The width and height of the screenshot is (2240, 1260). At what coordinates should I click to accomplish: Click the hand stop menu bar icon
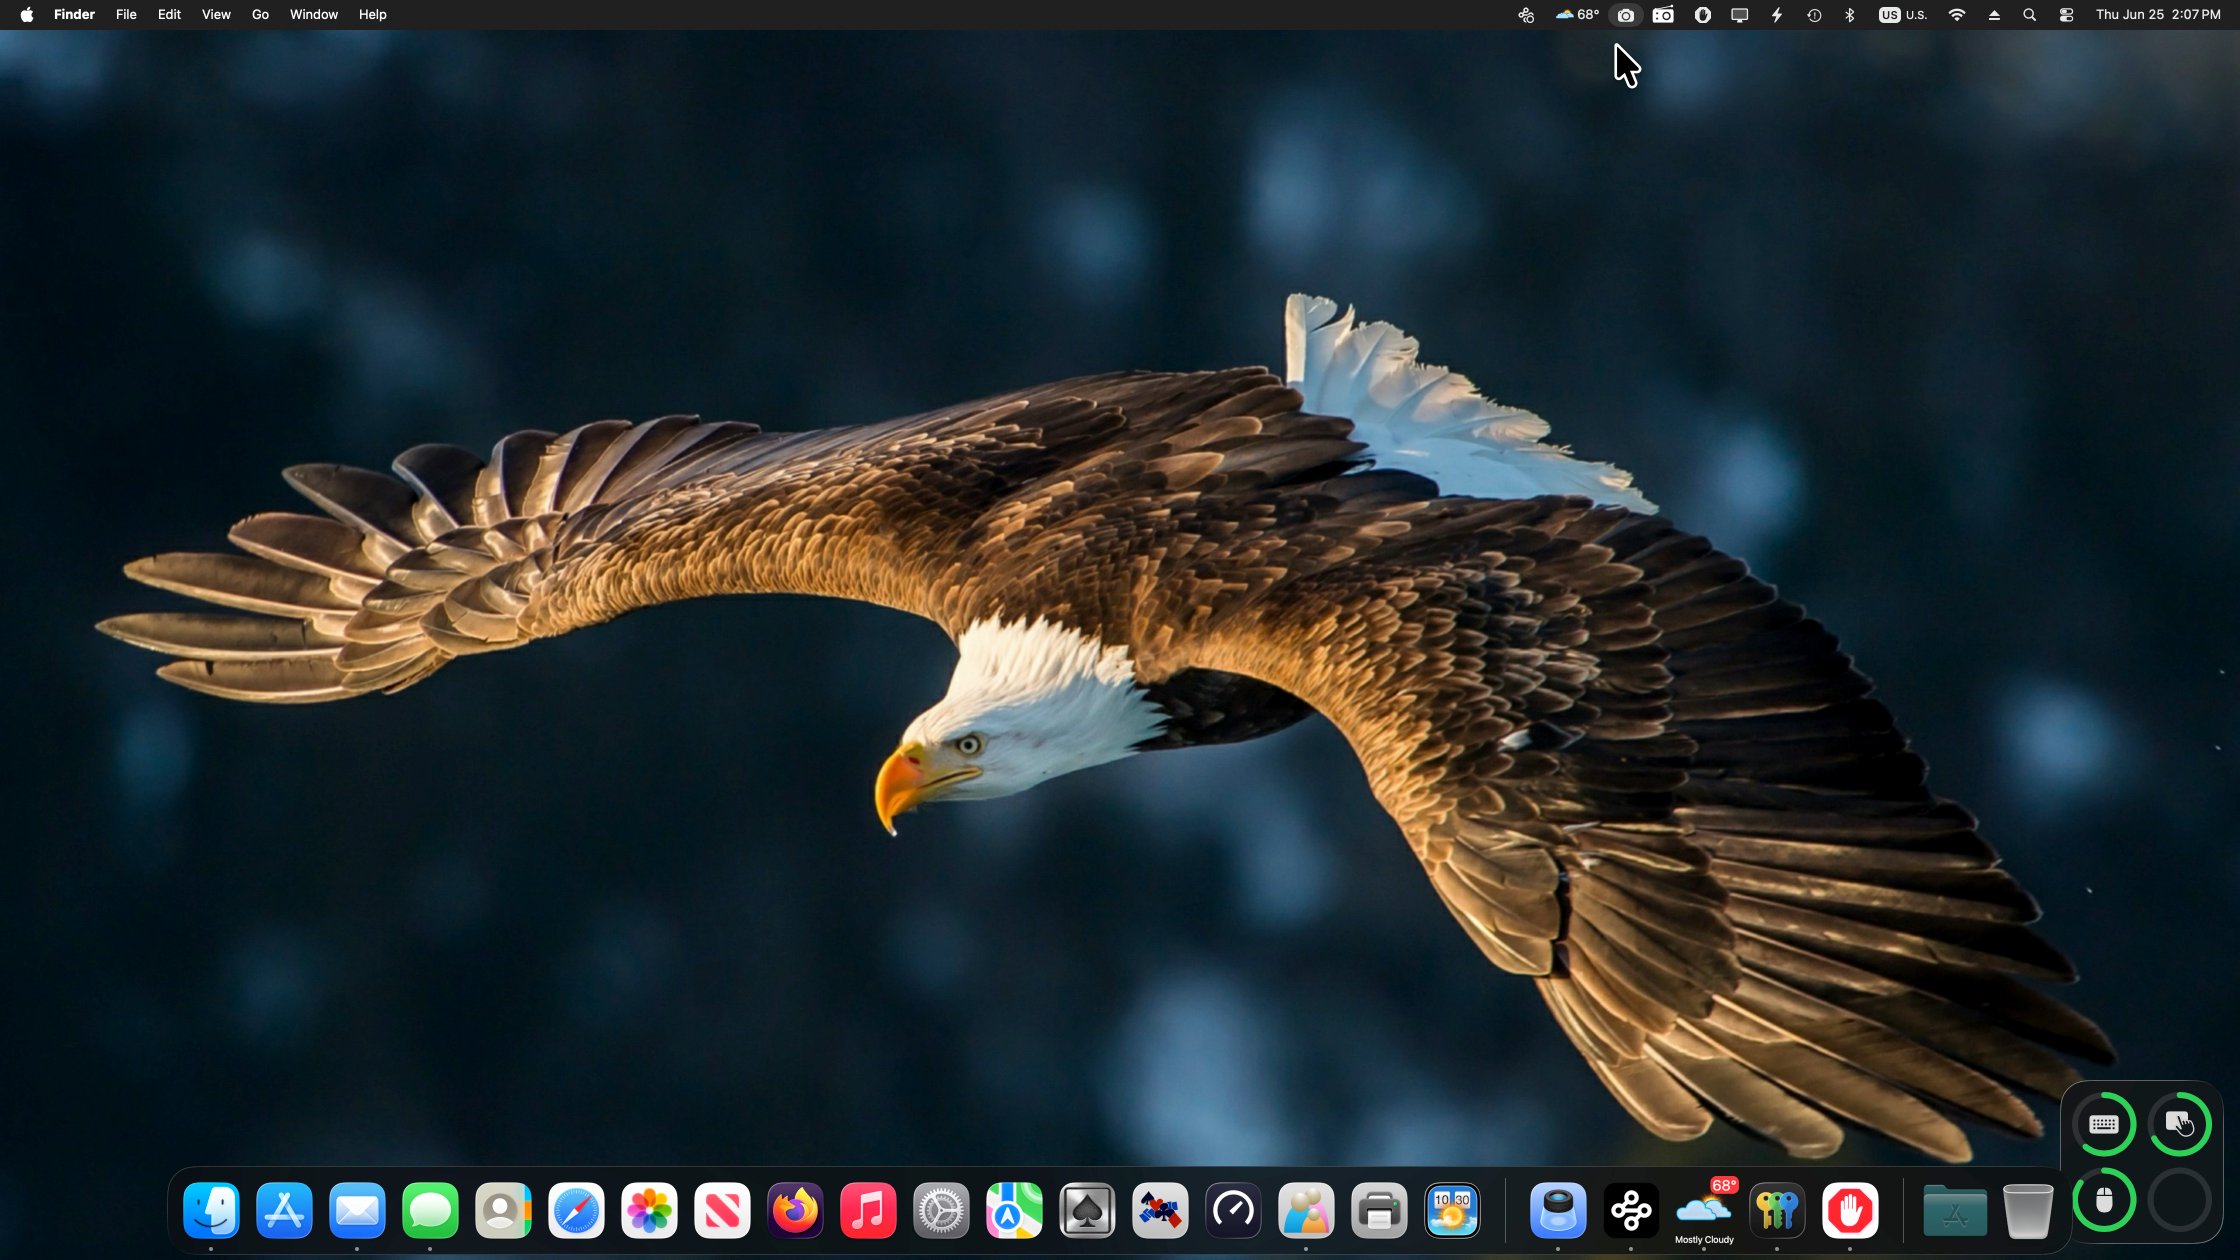[1703, 15]
